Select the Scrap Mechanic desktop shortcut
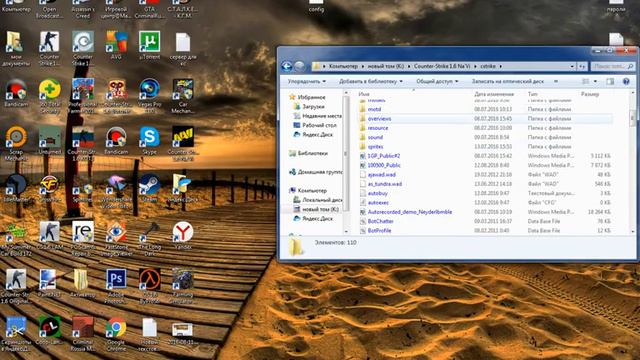640x360 pixels. (x=16, y=143)
